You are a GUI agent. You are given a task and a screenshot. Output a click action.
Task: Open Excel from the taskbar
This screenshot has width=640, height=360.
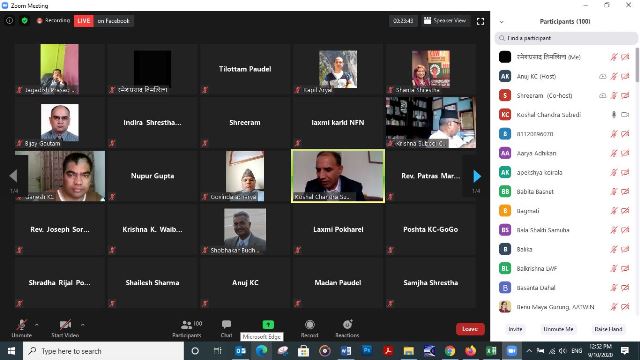click(491, 351)
